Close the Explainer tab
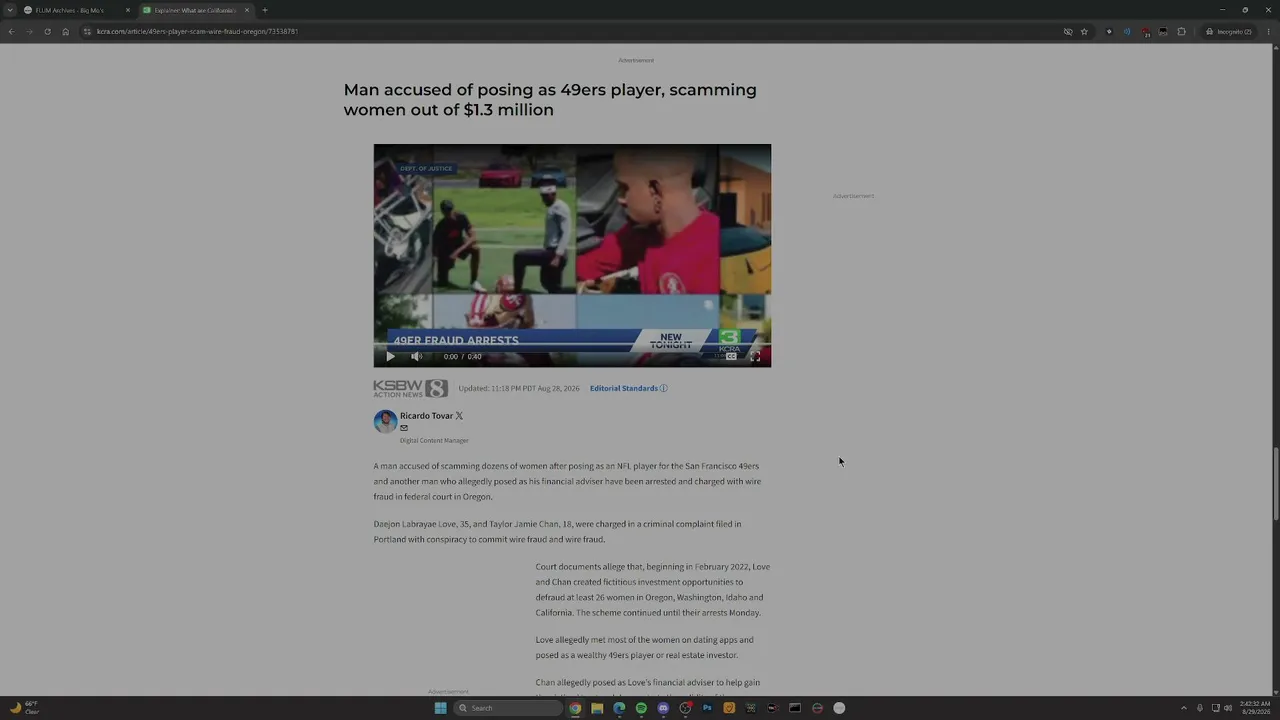The image size is (1280, 720). (x=247, y=10)
